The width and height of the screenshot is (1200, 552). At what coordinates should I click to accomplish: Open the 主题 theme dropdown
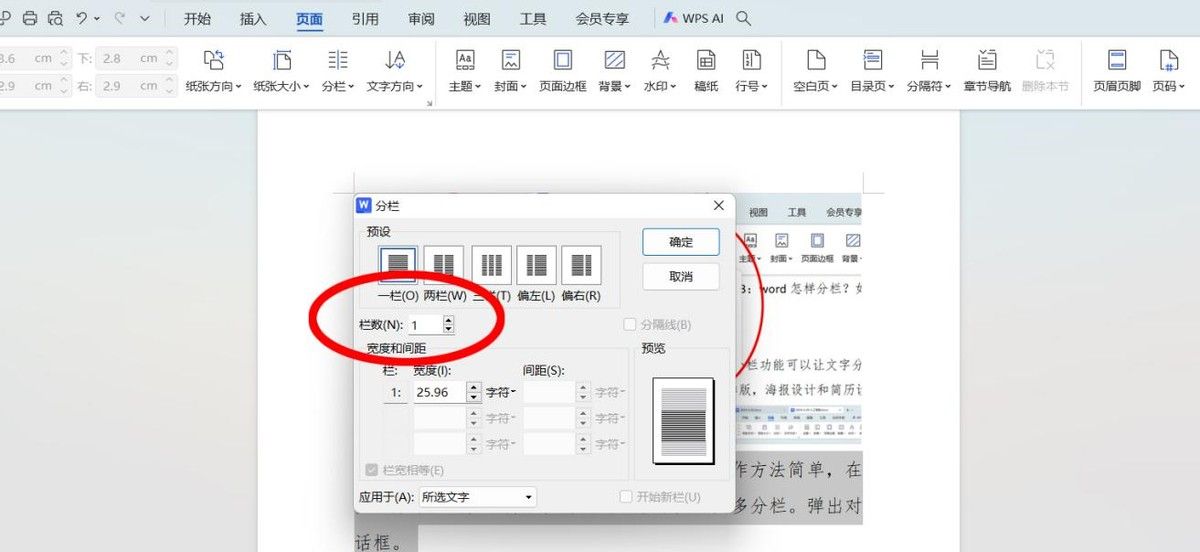pyautogui.click(x=465, y=72)
